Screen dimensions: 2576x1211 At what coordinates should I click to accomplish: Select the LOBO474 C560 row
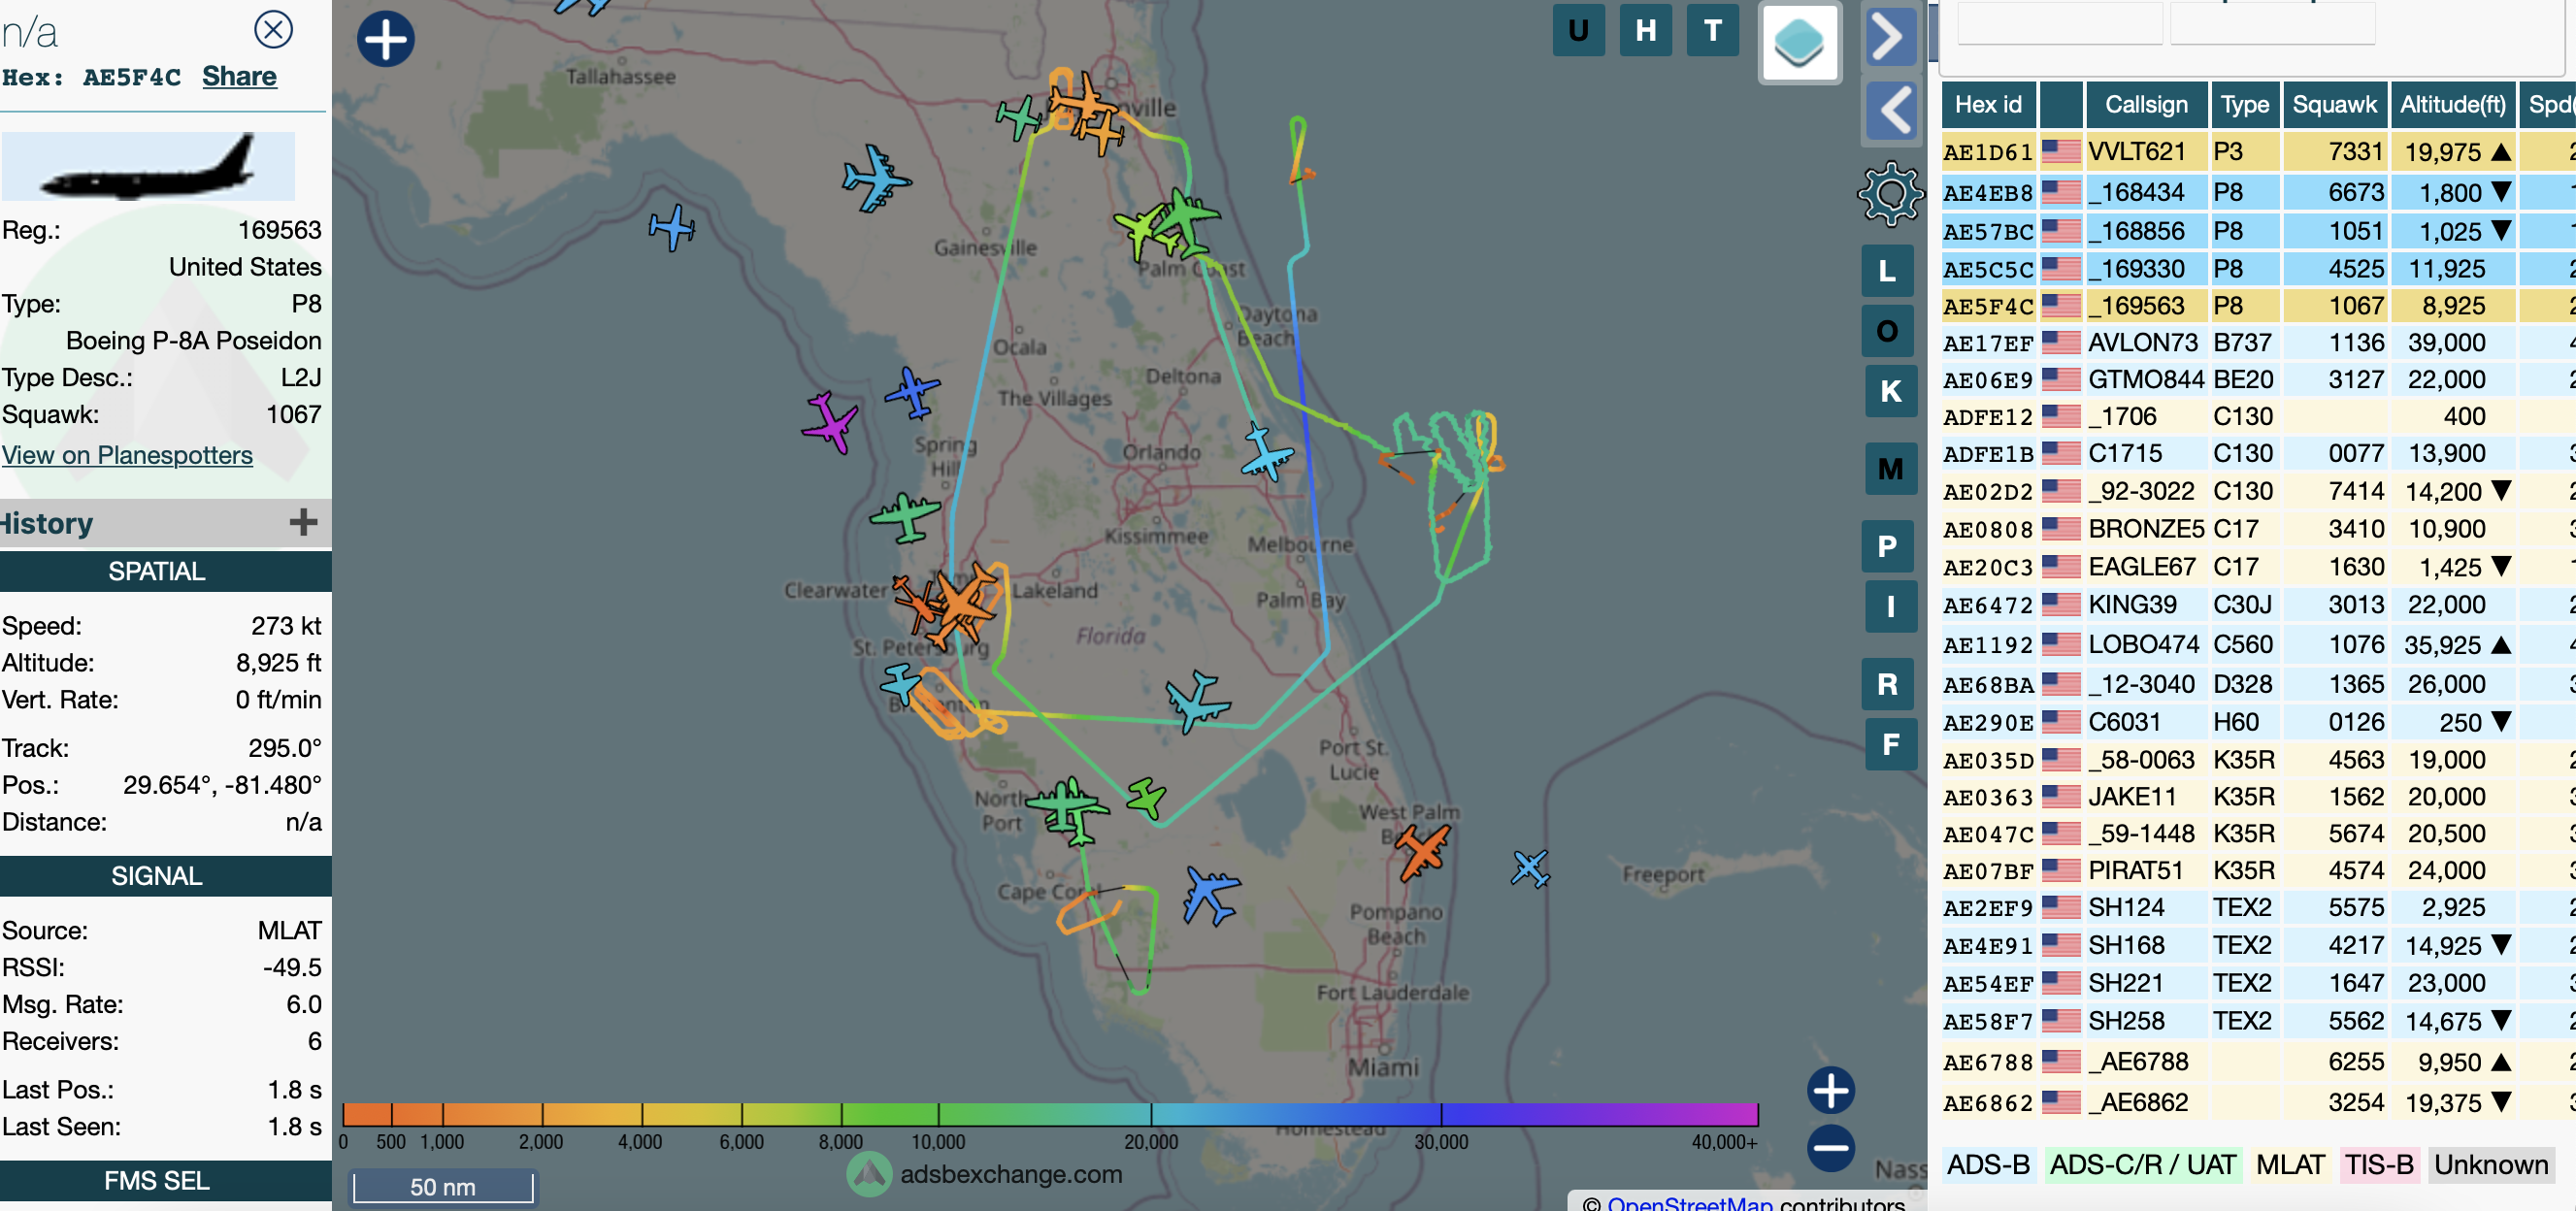tap(2258, 645)
